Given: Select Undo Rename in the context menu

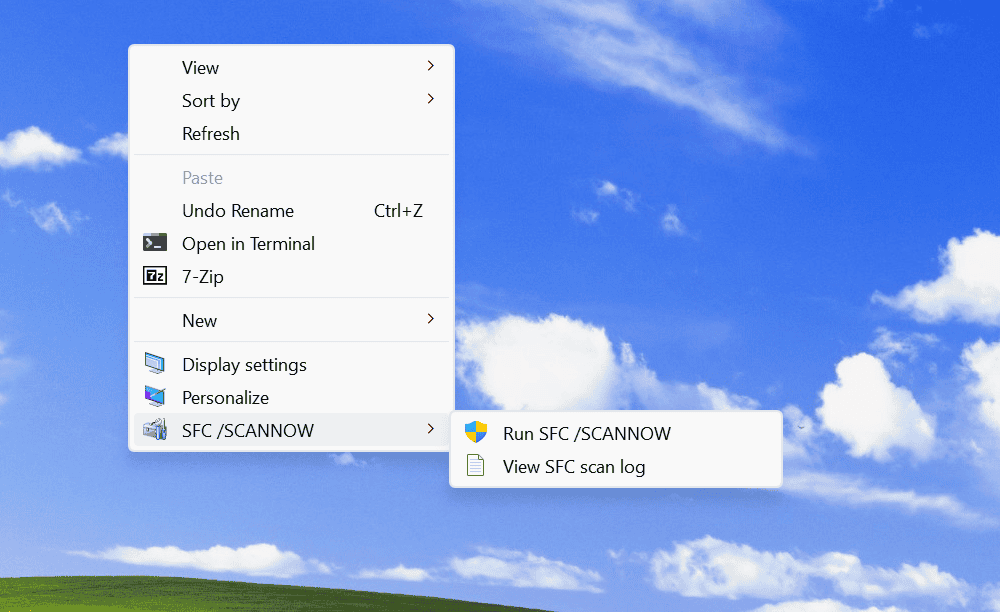Looking at the screenshot, I should click(x=291, y=210).
